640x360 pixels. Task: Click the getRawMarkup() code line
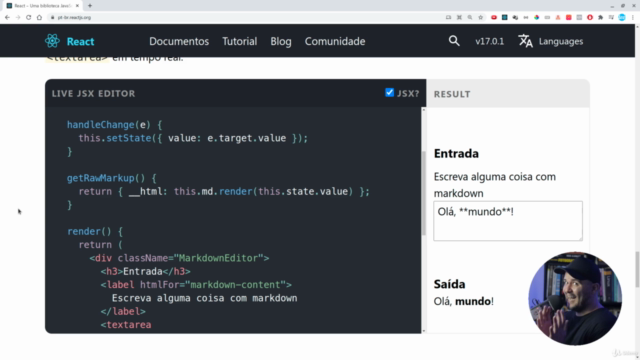click(112, 178)
